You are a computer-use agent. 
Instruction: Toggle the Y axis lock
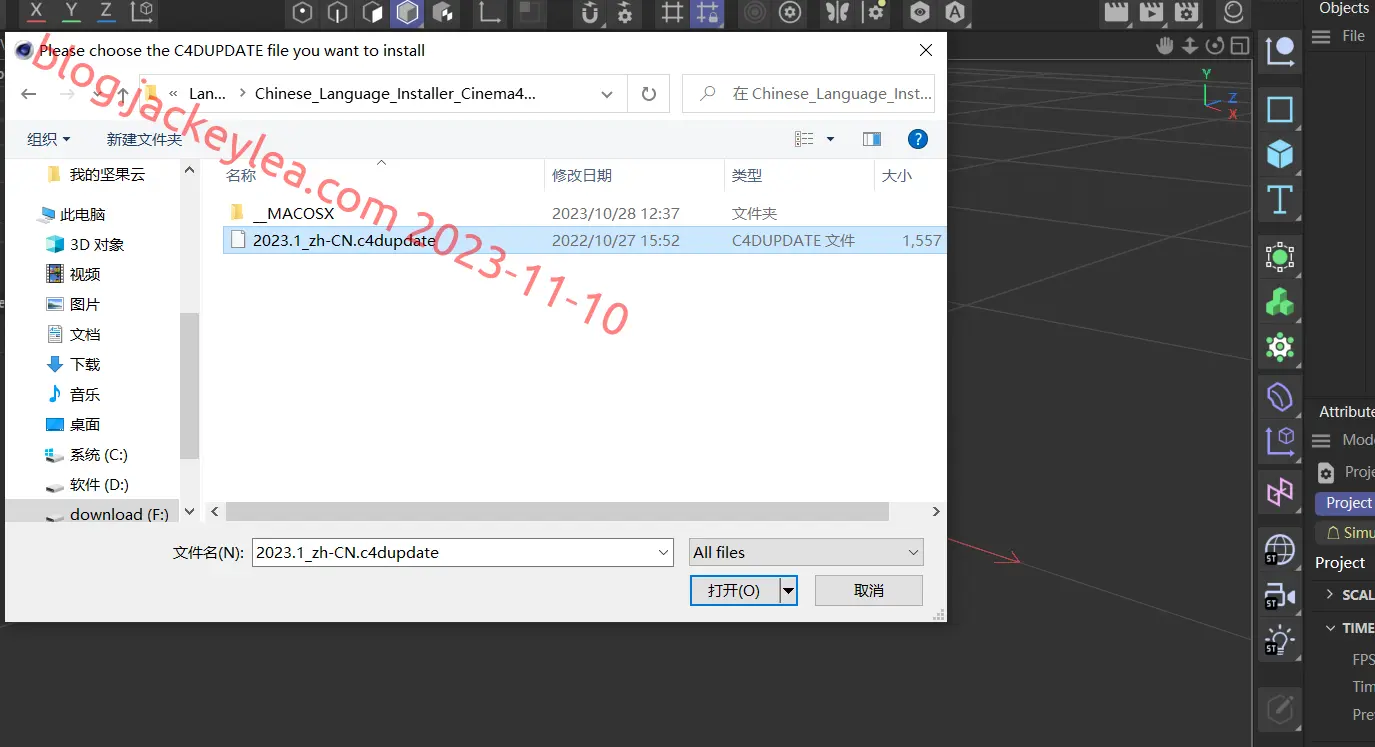(x=71, y=12)
